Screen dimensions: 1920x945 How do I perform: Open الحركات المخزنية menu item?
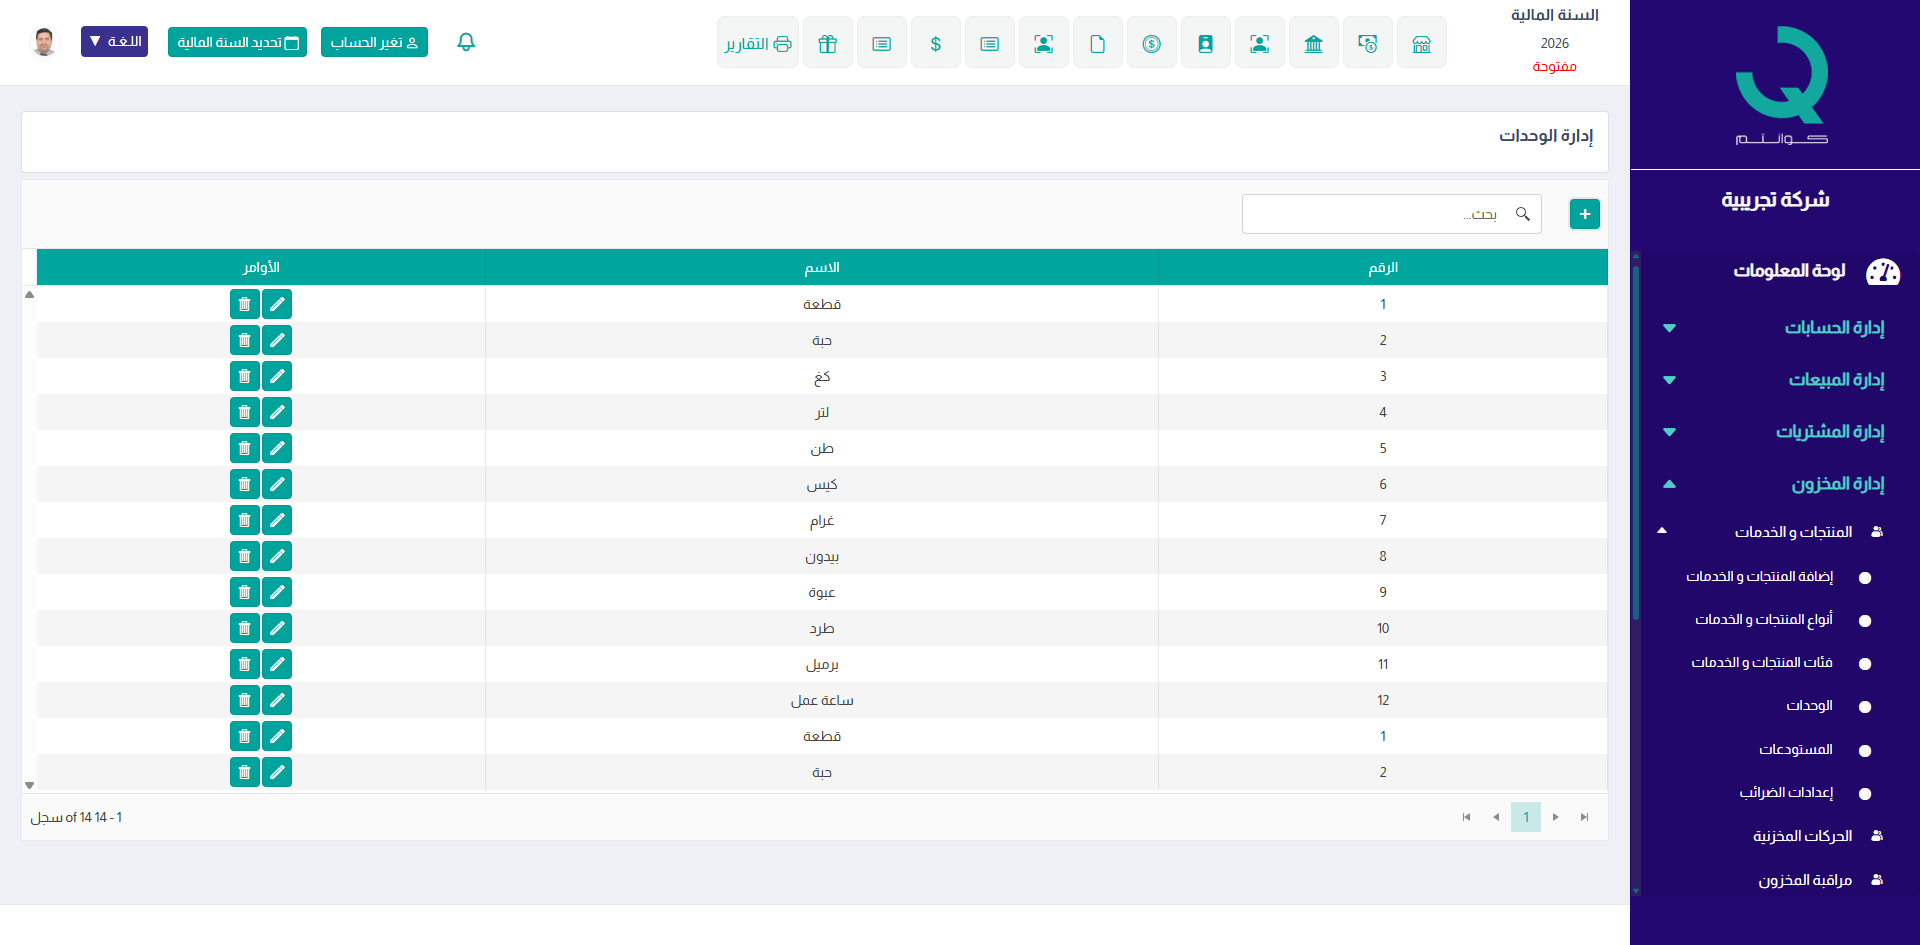[1802, 836]
